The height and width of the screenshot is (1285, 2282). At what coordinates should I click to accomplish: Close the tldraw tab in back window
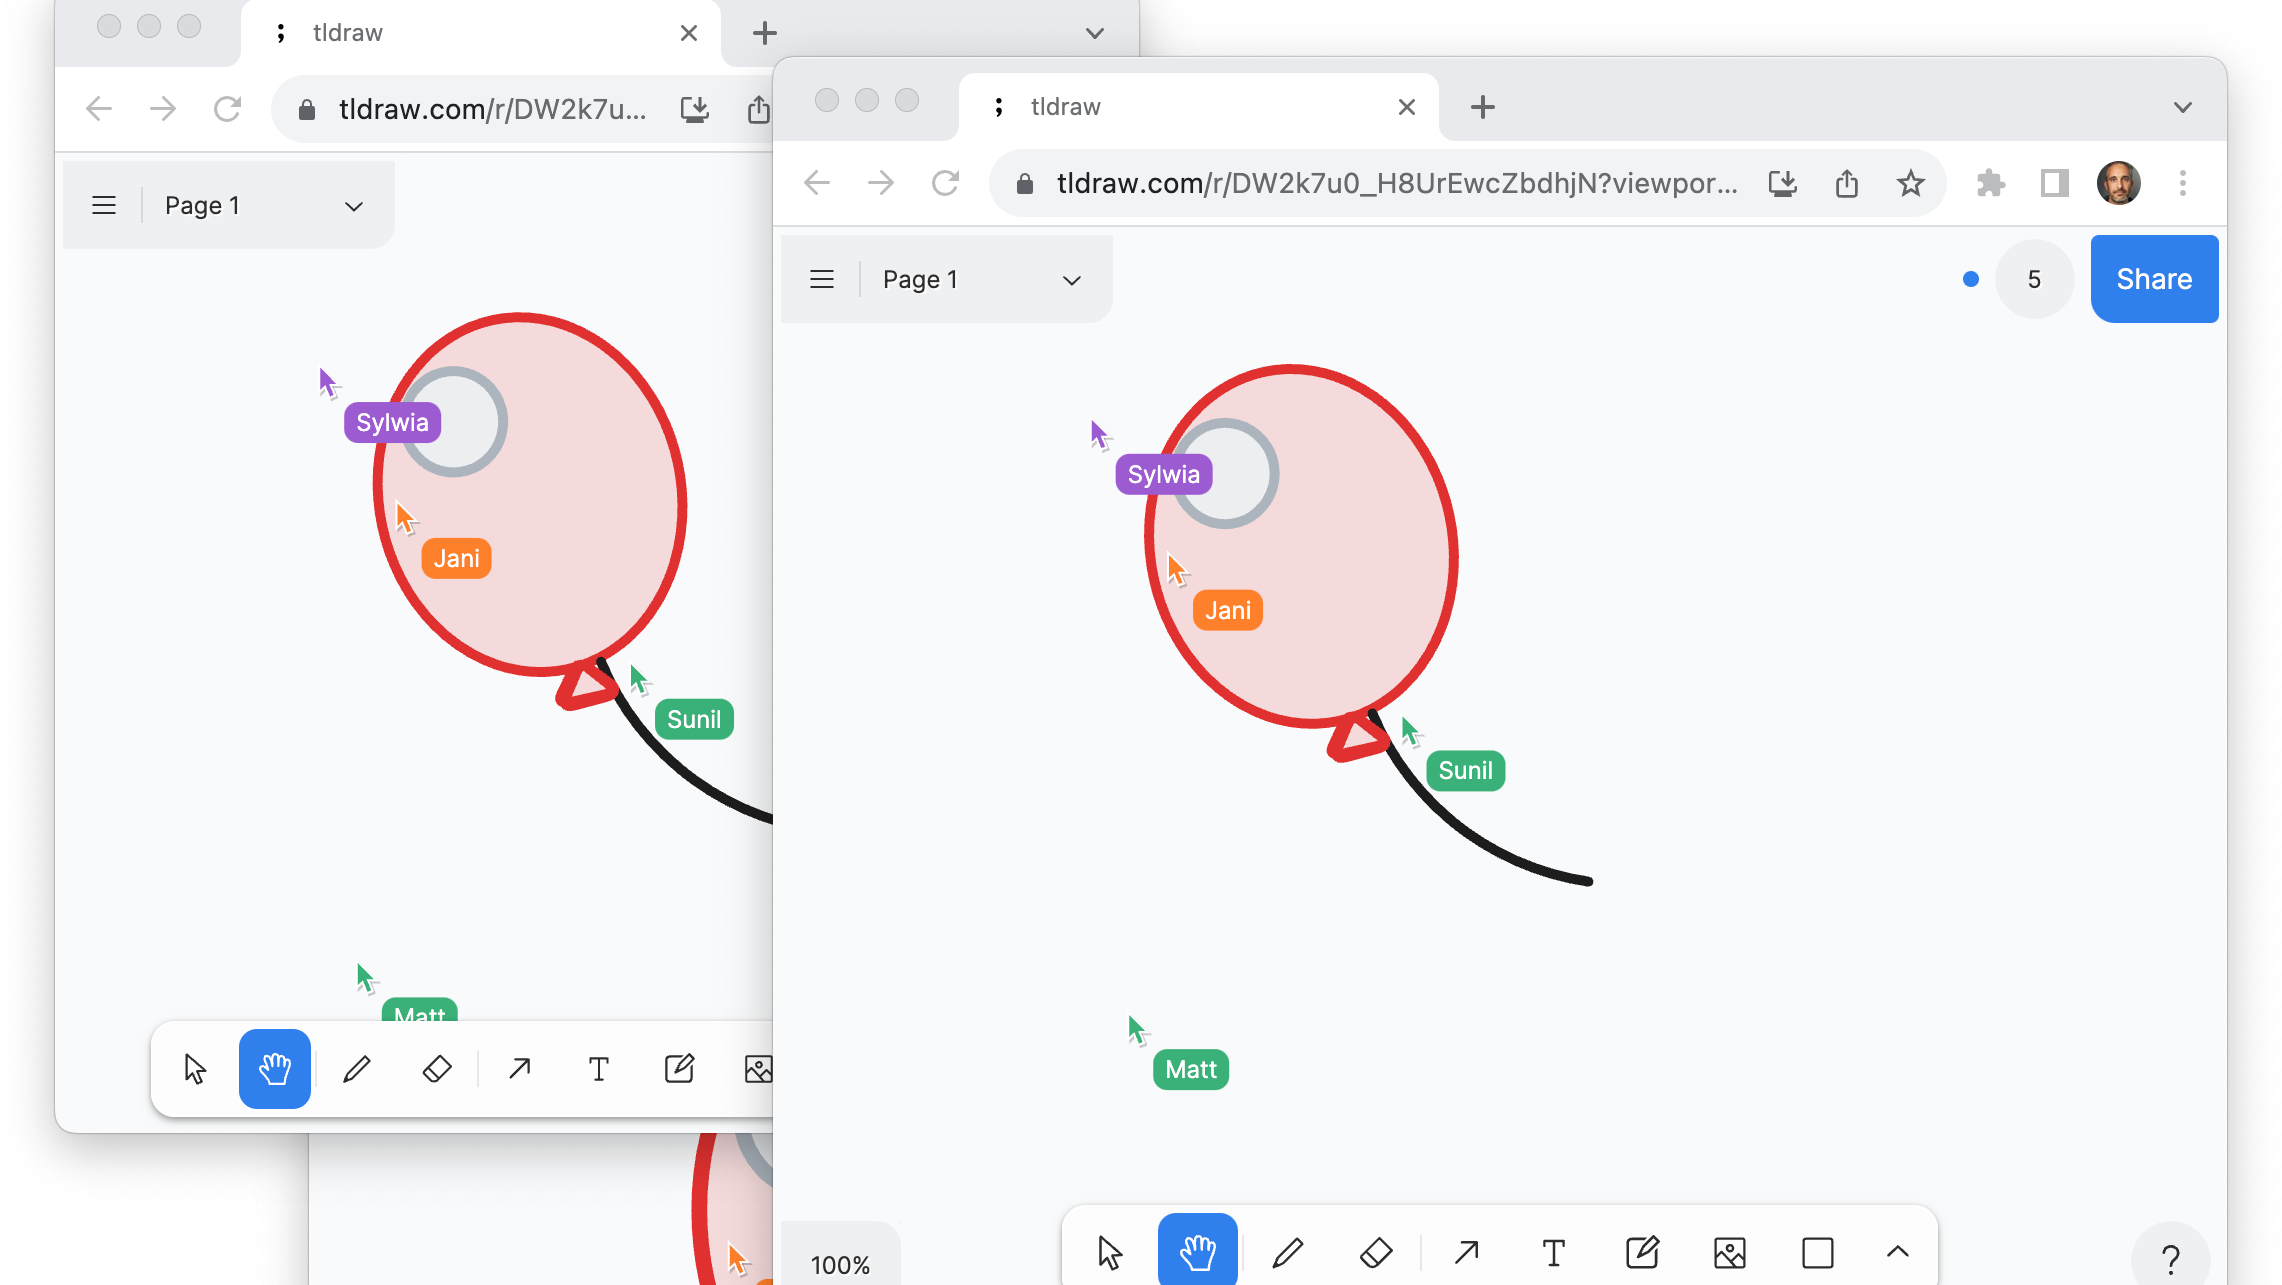689,33
